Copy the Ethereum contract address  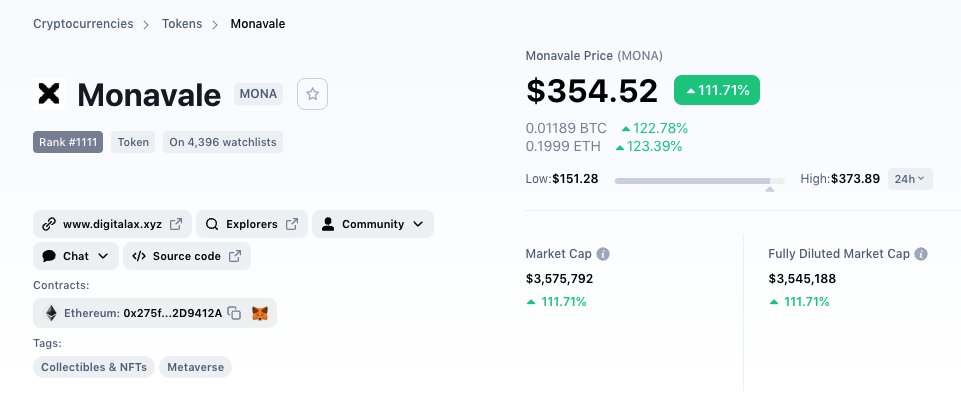[234, 313]
